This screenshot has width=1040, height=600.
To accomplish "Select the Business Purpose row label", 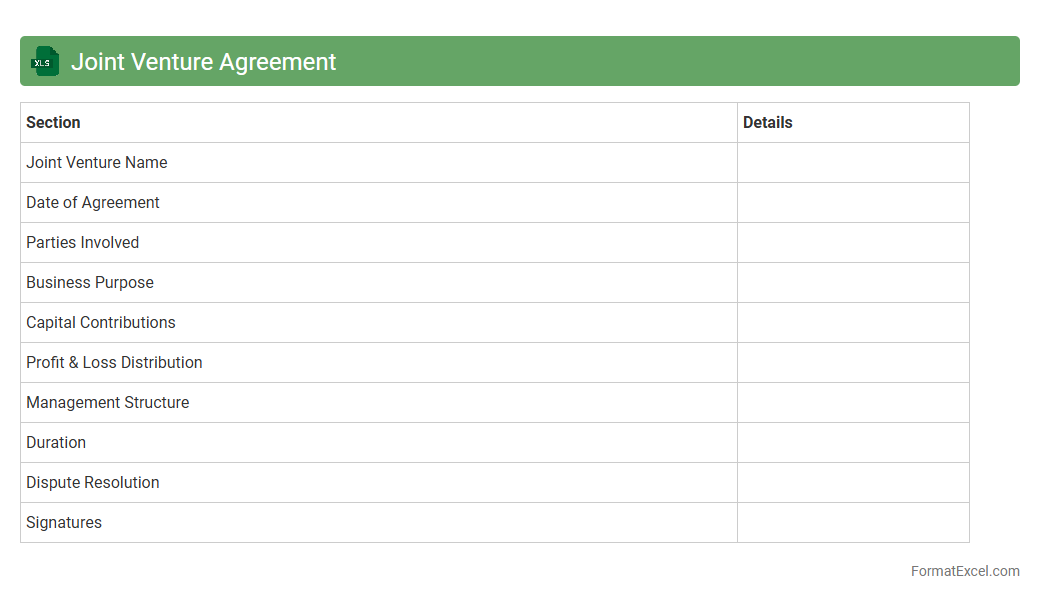I will pyautogui.click(x=90, y=282).
